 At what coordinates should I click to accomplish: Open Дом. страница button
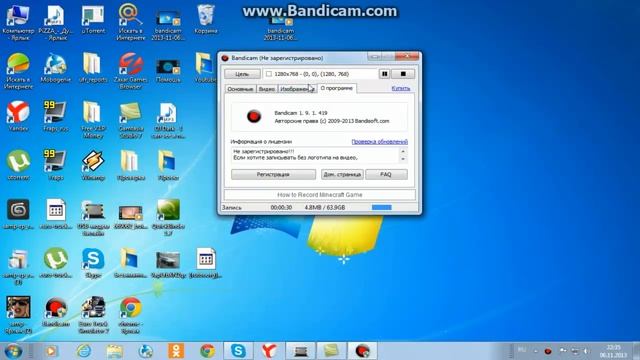coord(342,174)
